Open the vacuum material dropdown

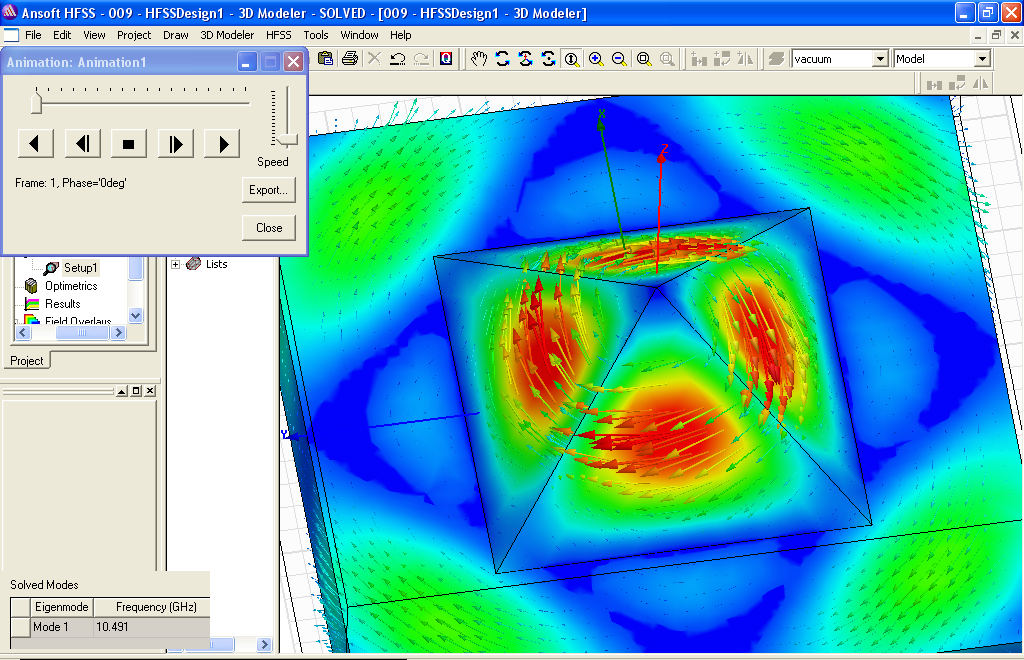pos(880,59)
